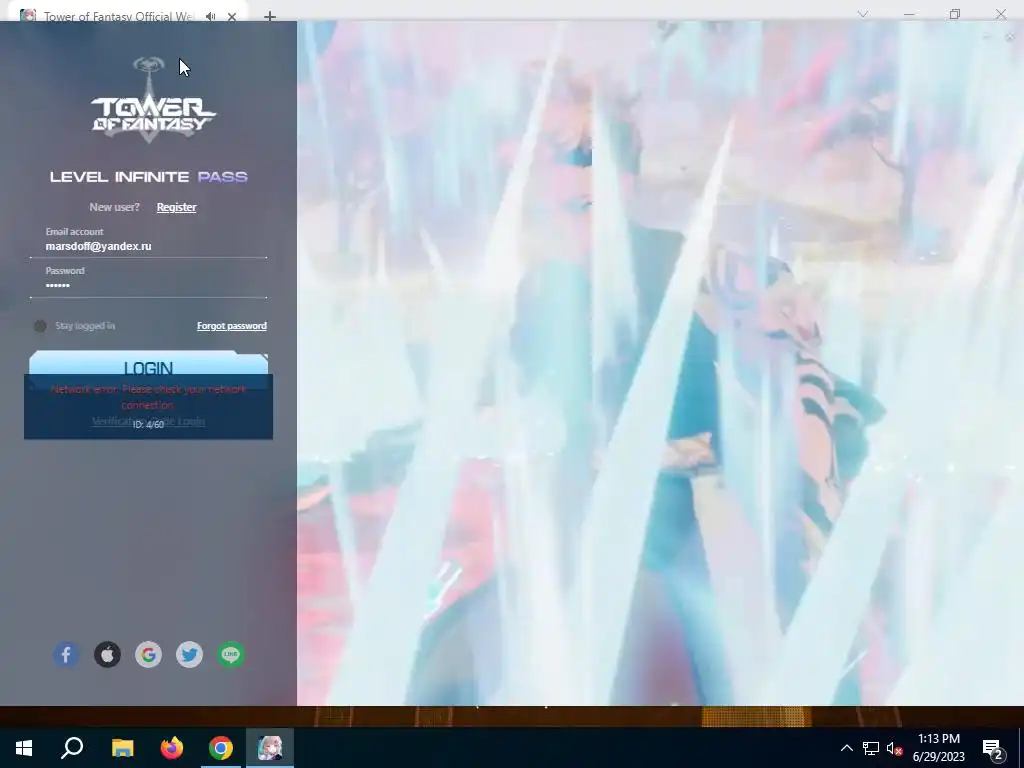Mute the browser tab audio icon
The image size is (1024, 768).
click(210, 16)
